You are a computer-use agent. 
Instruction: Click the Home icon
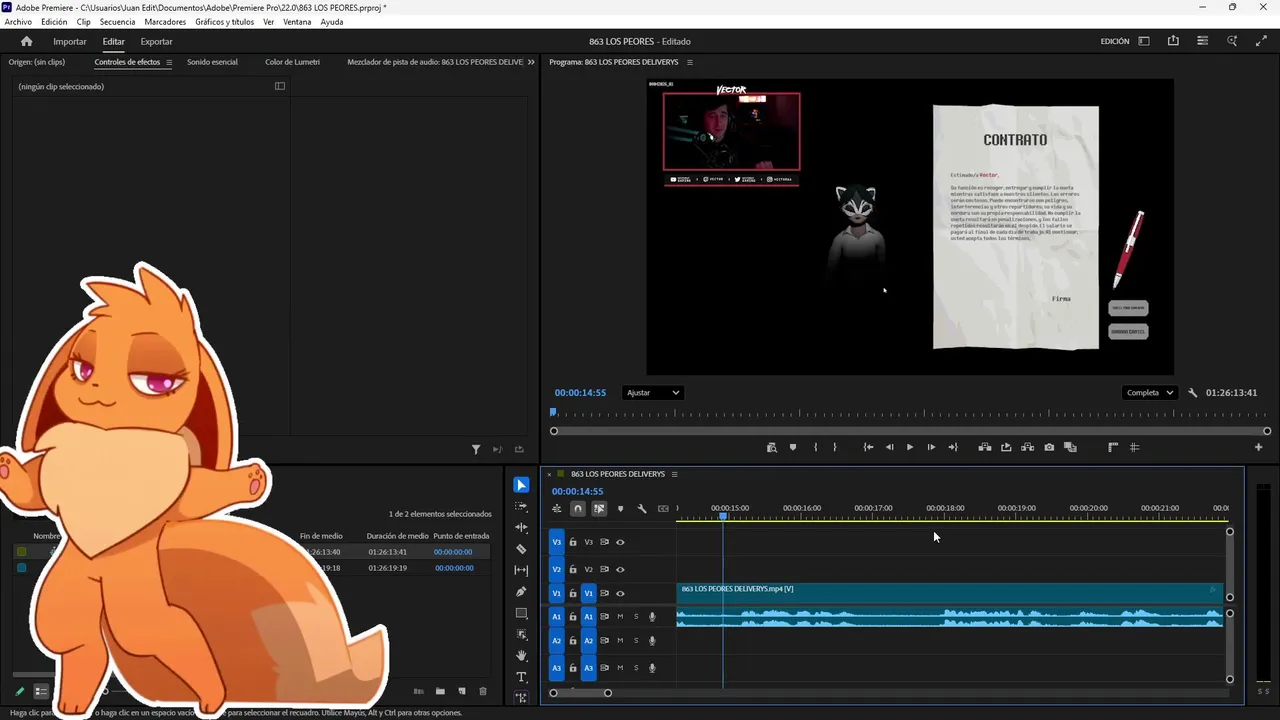26,41
